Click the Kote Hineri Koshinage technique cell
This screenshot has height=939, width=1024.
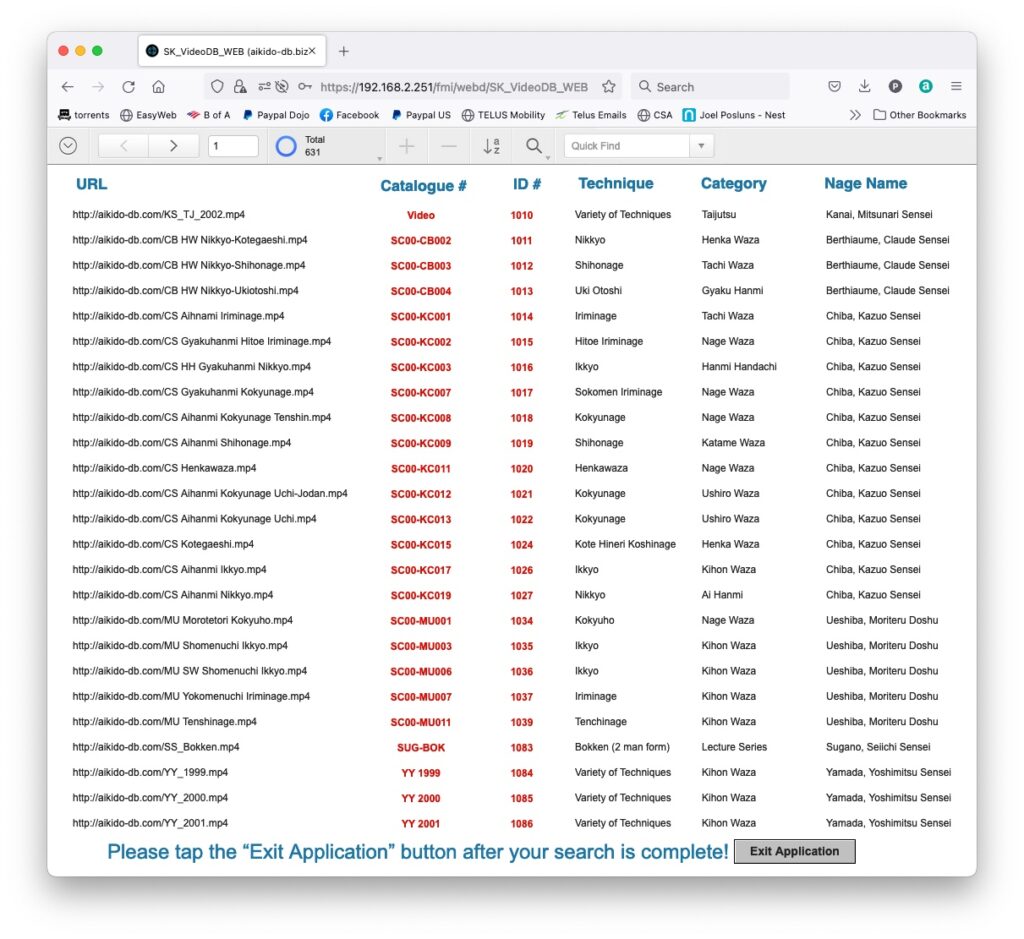(625, 544)
